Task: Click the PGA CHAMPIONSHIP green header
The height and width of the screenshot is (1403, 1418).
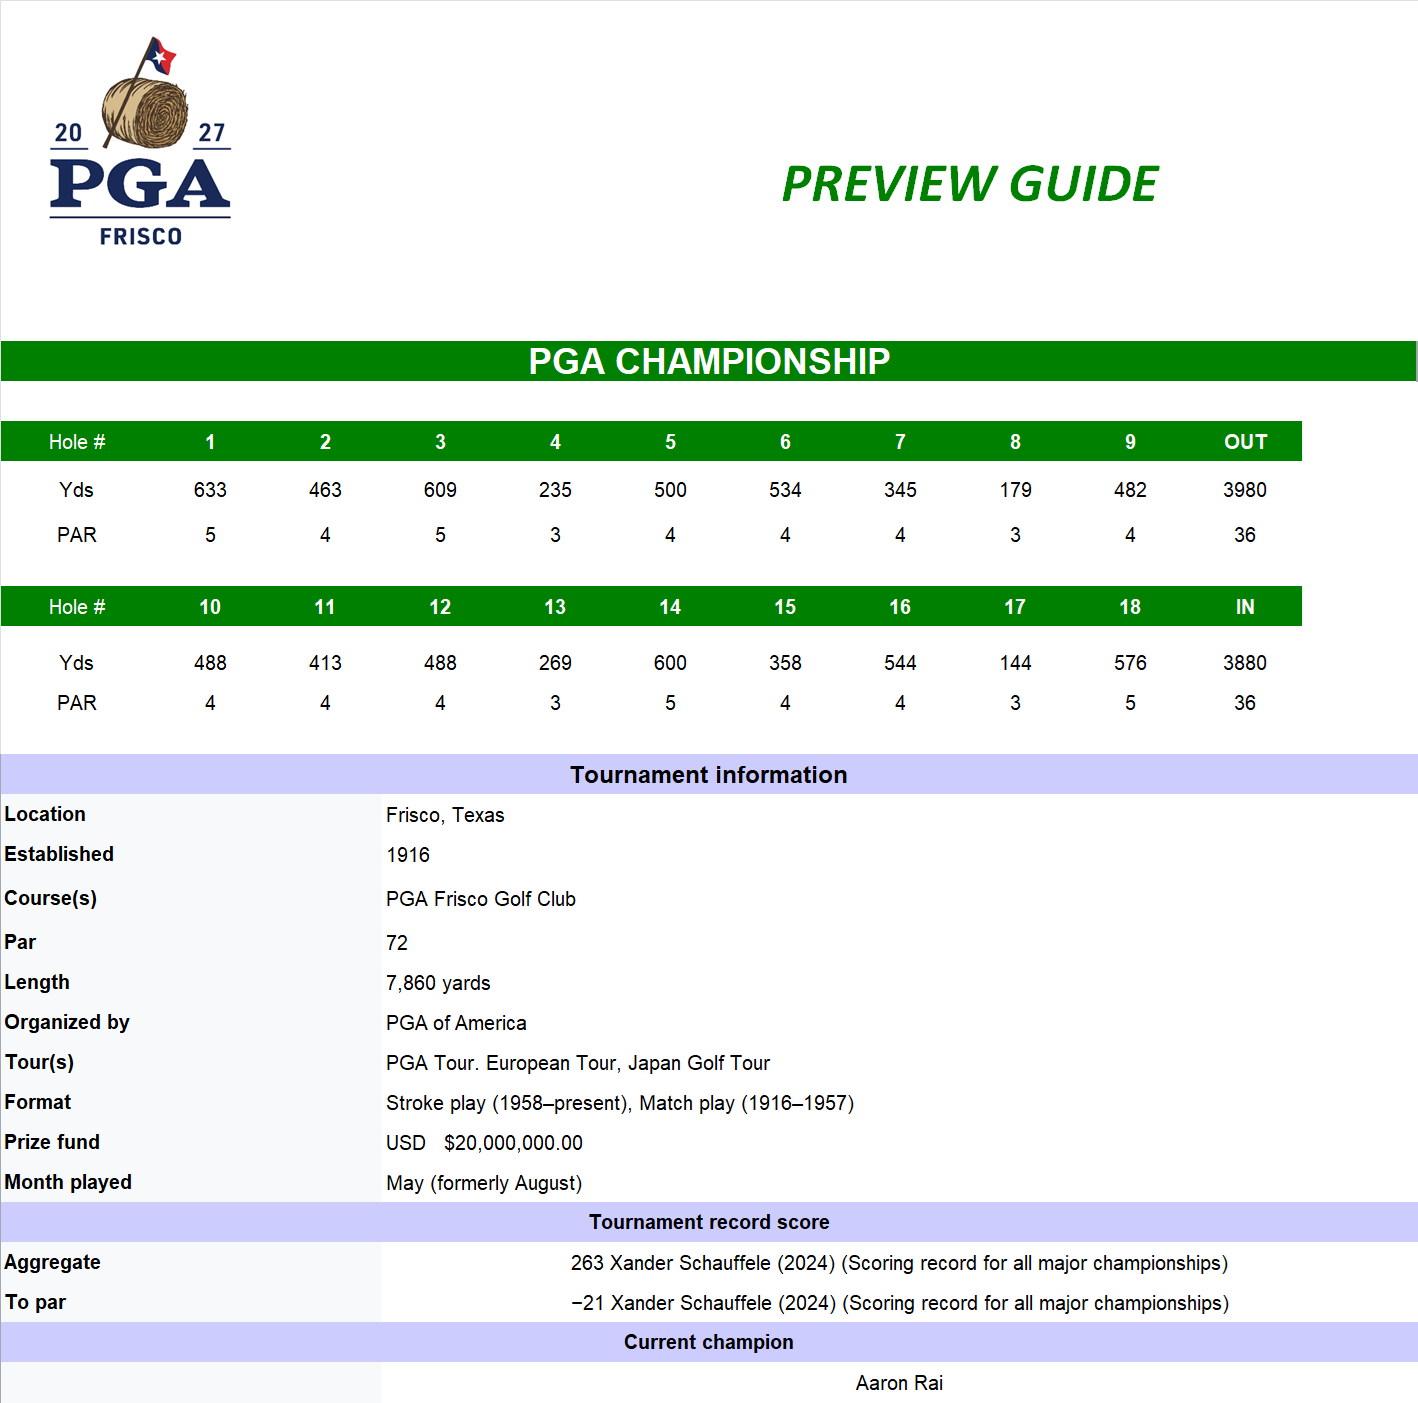Action: tap(709, 361)
